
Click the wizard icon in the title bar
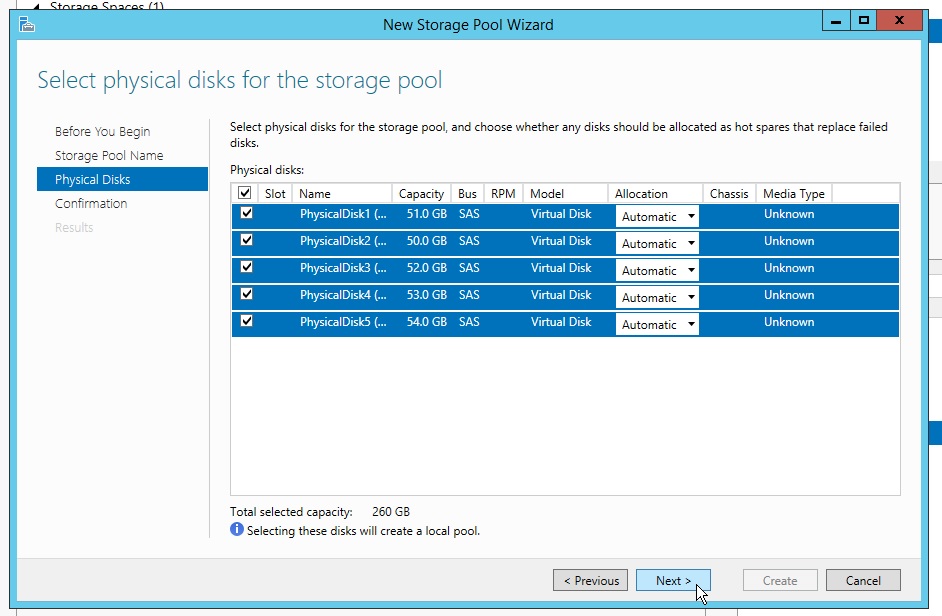click(27, 25)
